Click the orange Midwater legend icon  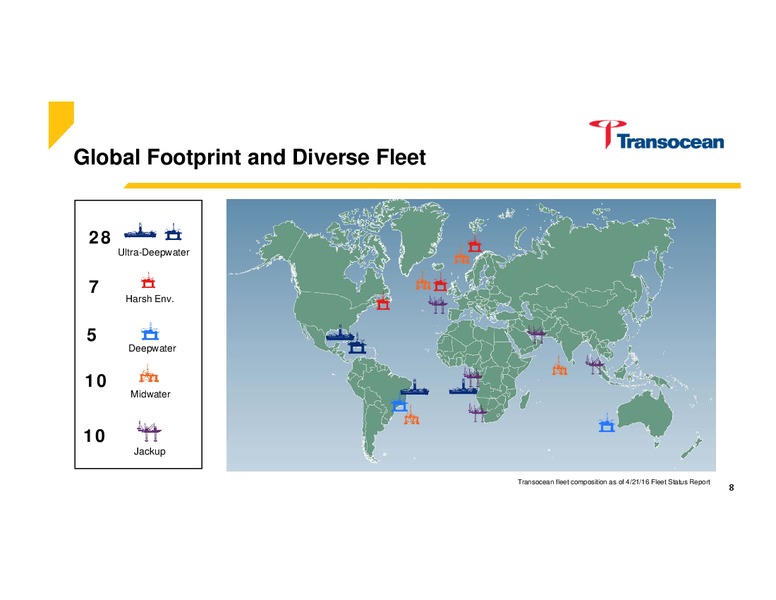(x=148, y=374)
